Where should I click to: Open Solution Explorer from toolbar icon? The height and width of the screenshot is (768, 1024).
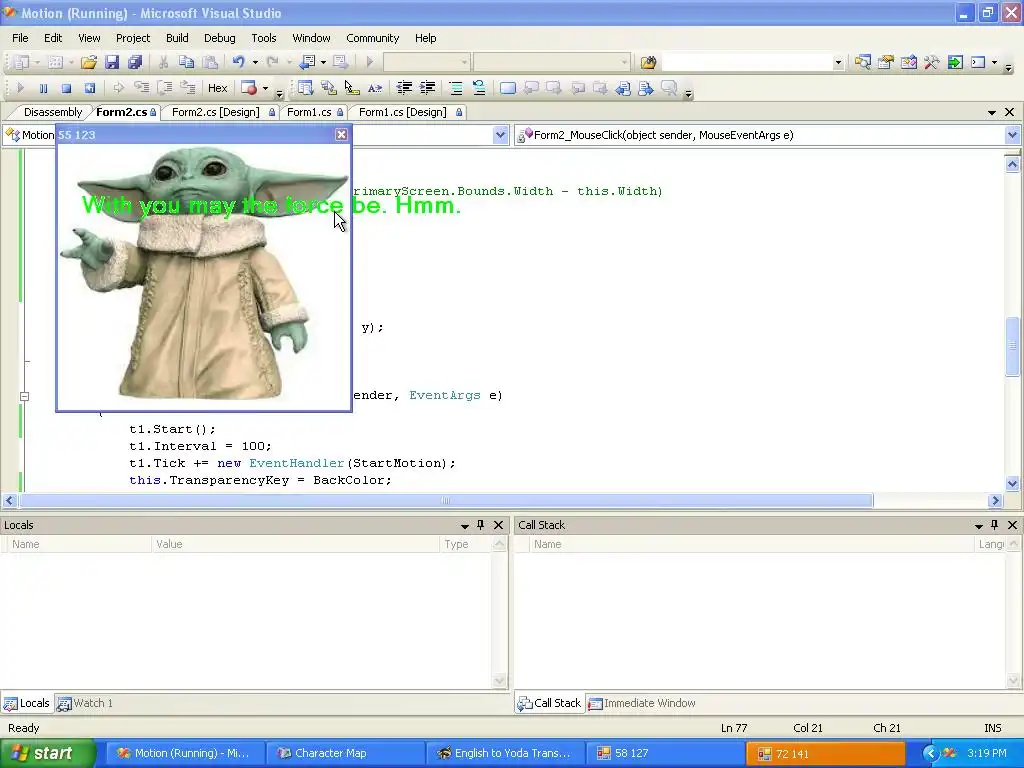pos(863,62)
